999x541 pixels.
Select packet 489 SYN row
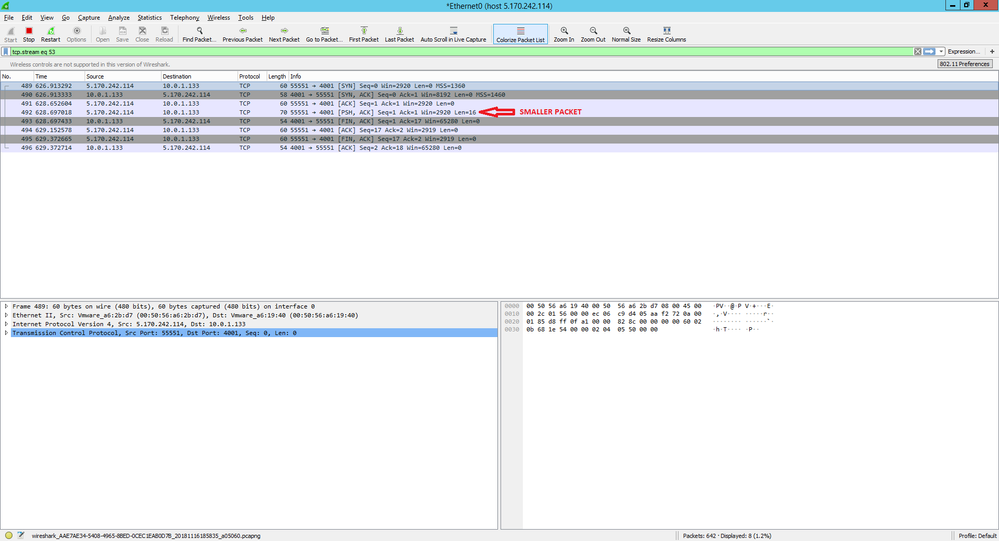pos(500,85)
